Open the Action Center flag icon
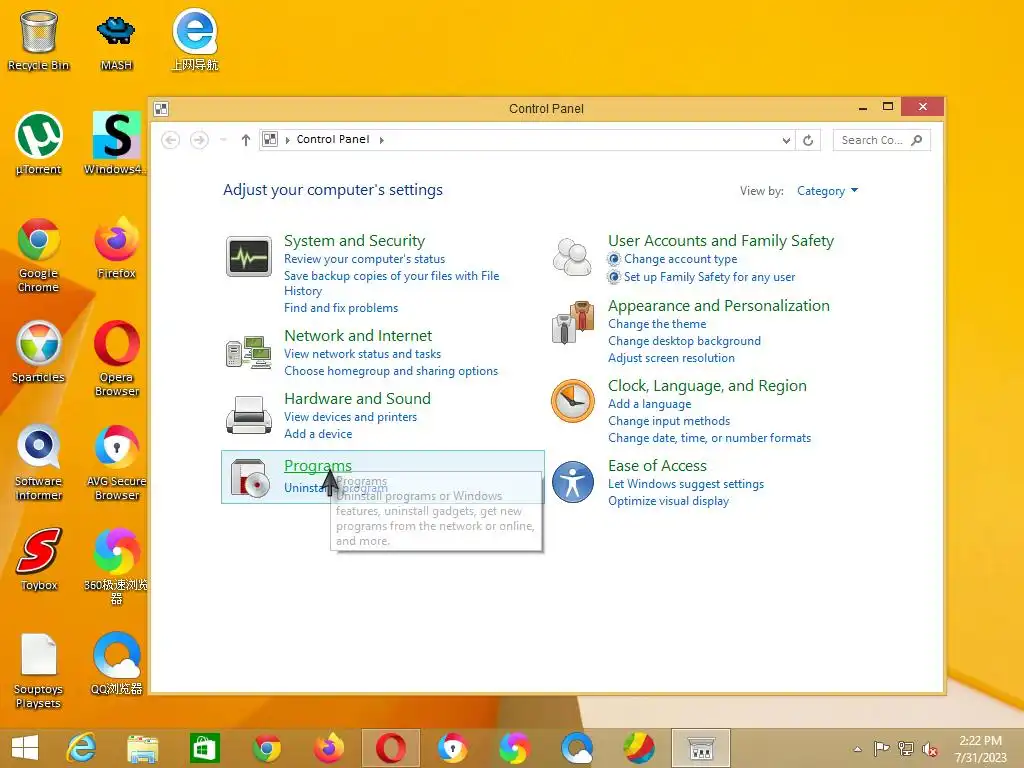The image size is (1024, 768). tap(881, 748)
